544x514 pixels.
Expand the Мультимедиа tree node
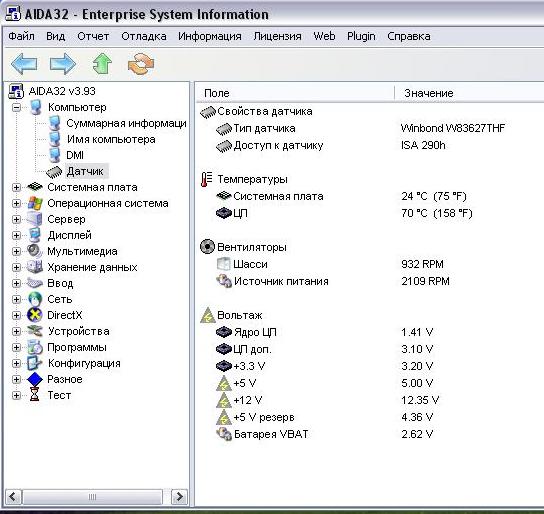[x=16, y=251]
